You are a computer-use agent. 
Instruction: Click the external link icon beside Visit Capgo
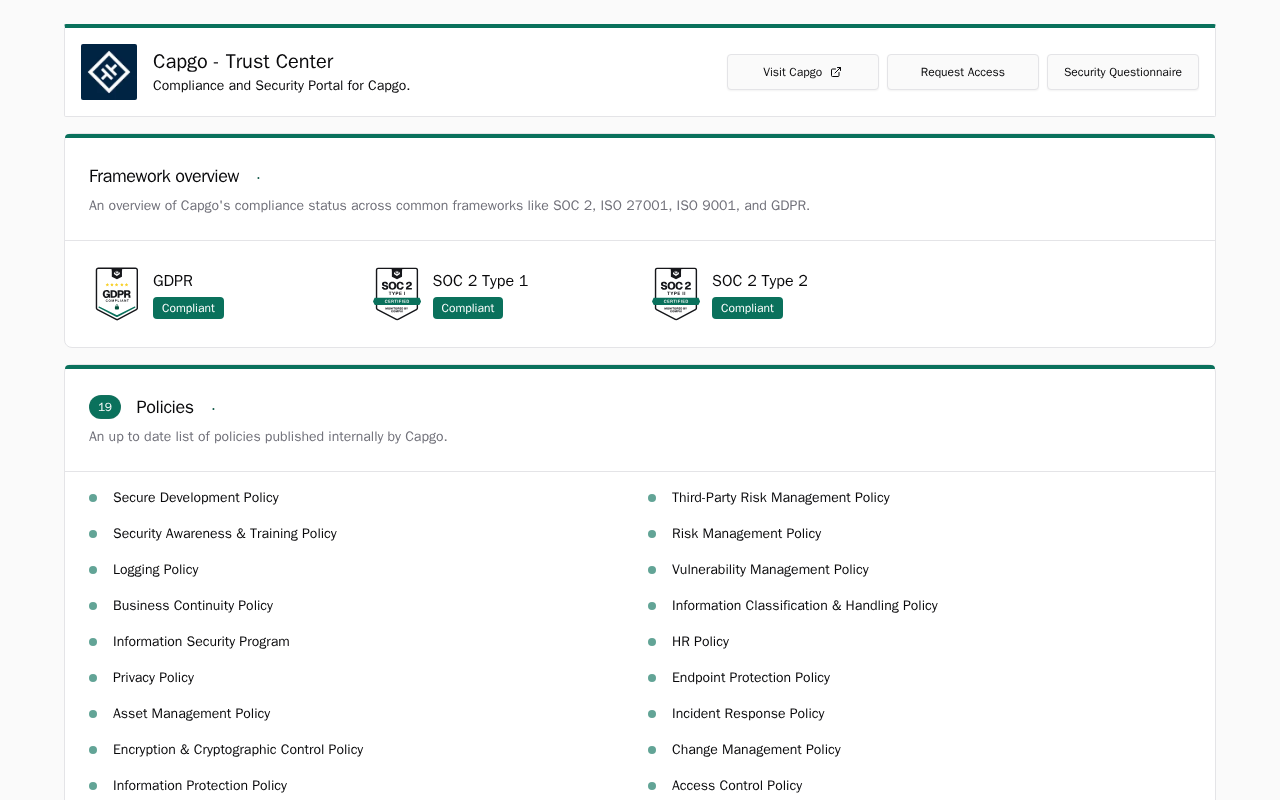(836, 72)
